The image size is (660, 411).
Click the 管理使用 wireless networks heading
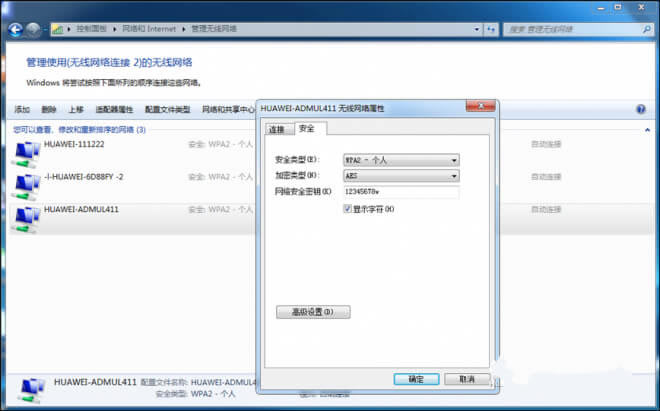pyautogui.click(x=109, y=63)
